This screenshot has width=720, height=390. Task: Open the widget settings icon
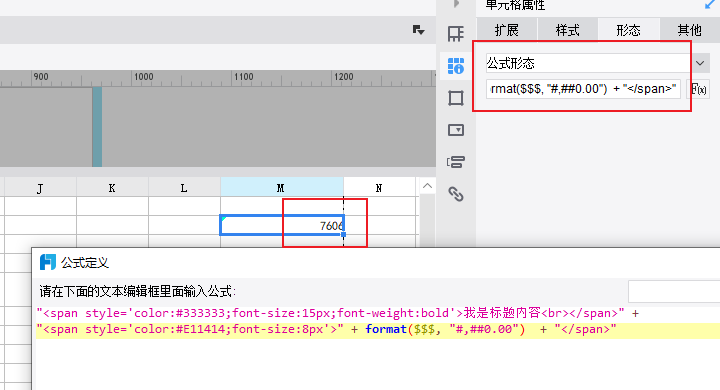pyautogui.click(x=456, y=130)
